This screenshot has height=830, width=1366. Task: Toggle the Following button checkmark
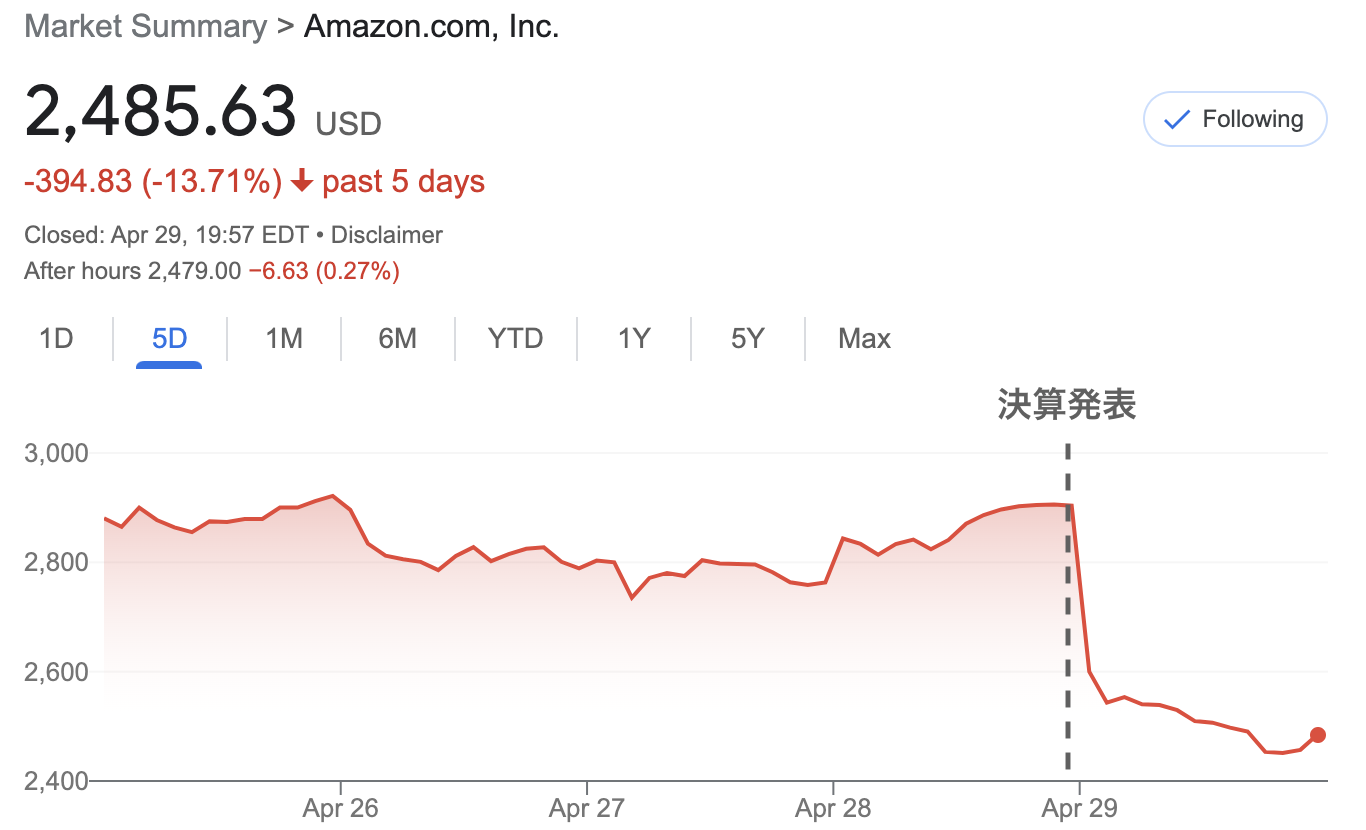pos(1178,120)
